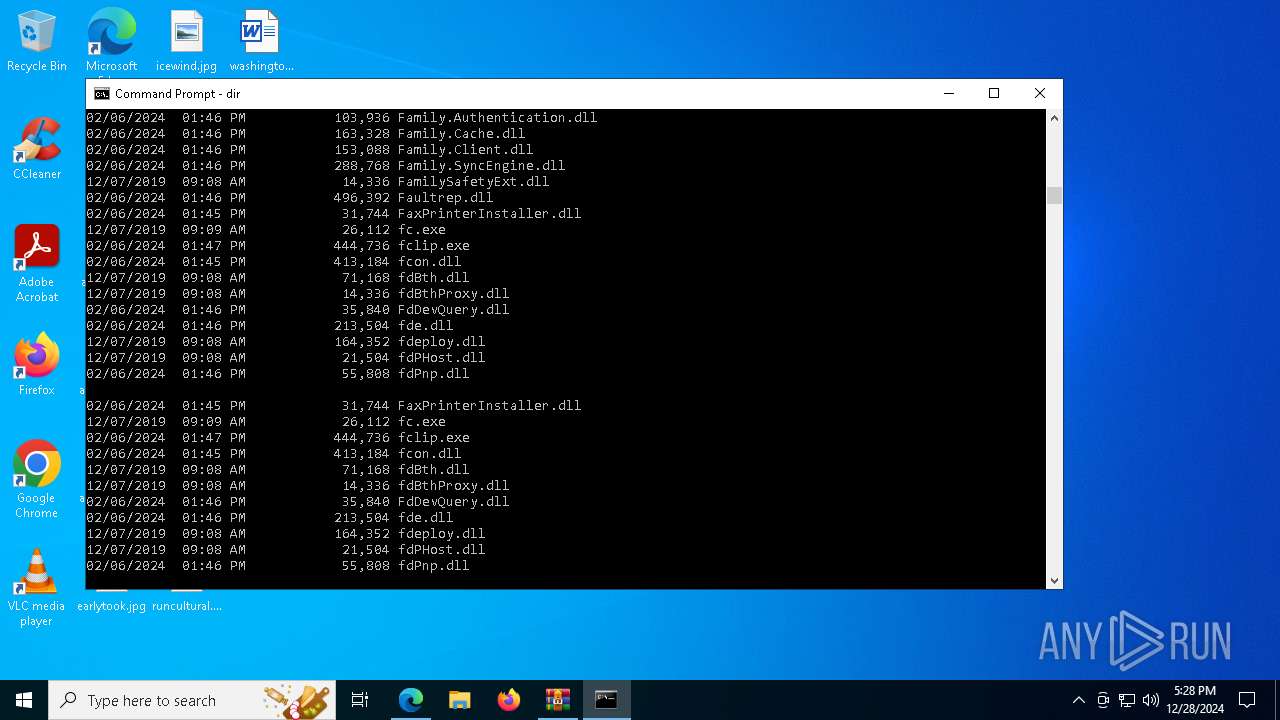Image resolution: width=1280 pixels, height=720 pixels.
Task: Click the Command Prompt scrollbar thumb
Action: (1054, 195)
